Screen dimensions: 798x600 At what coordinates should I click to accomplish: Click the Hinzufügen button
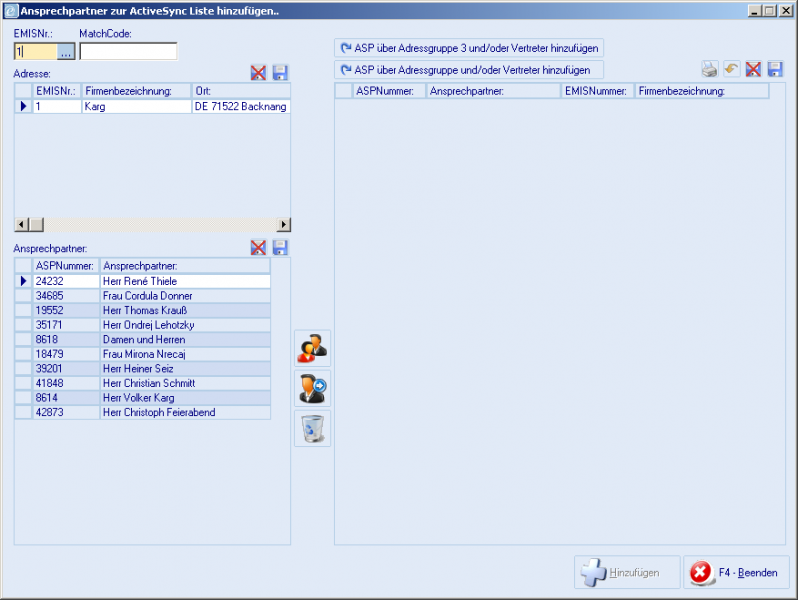tap(627, 573)
